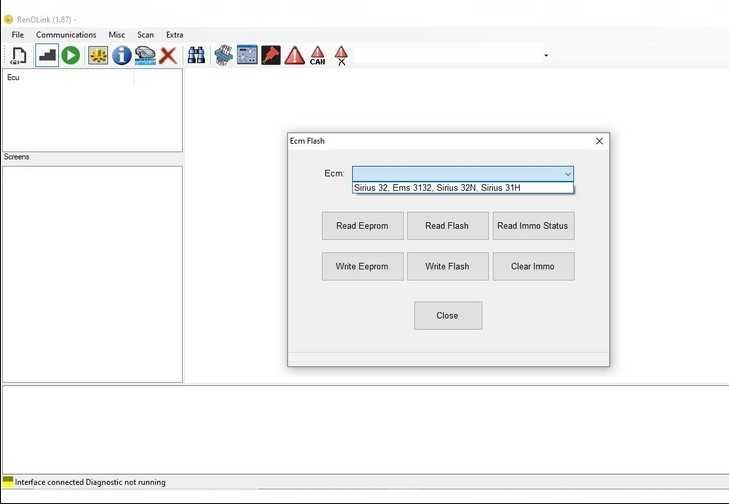
Task: Click the Ecu column header
Action: tap(68, 78)
